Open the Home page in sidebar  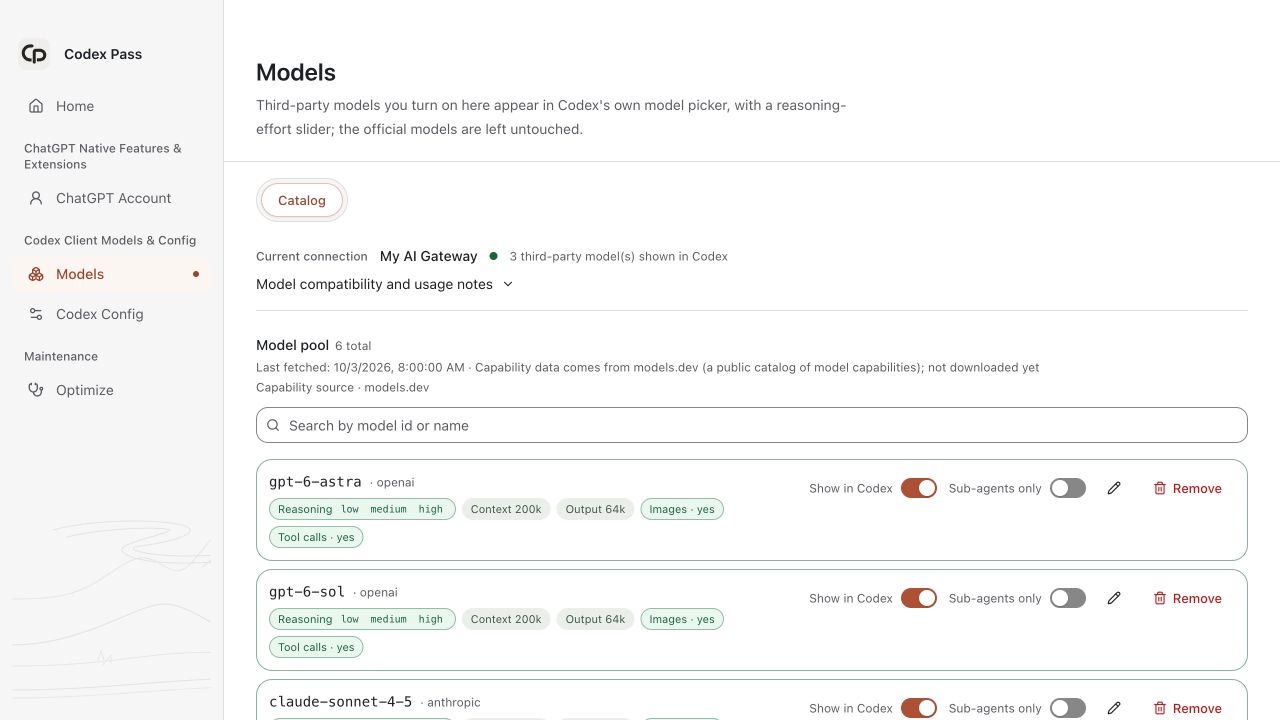(111, 106)
